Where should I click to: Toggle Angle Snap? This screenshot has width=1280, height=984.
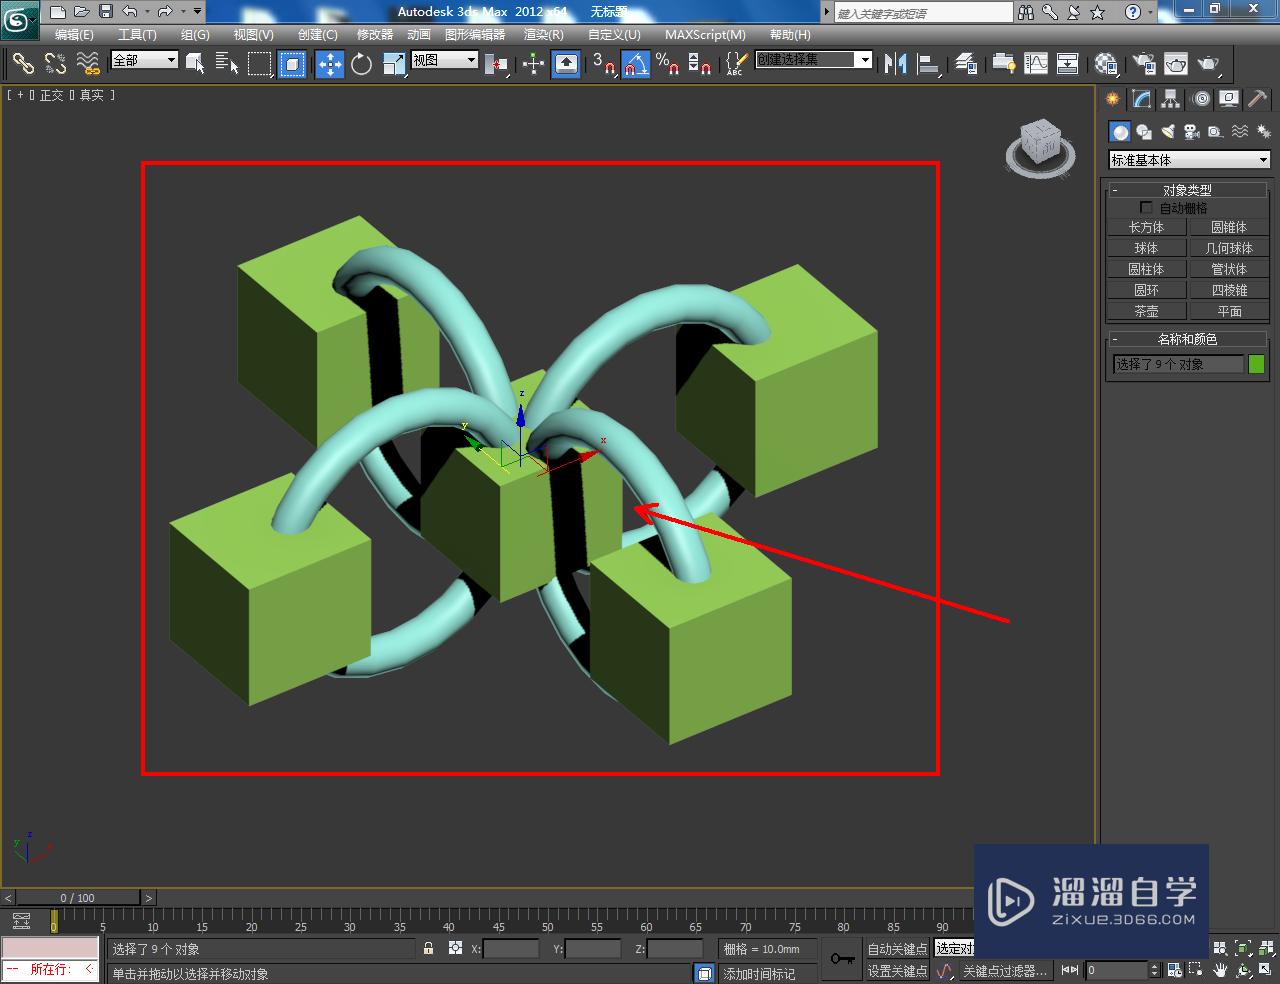pos(636,64)
